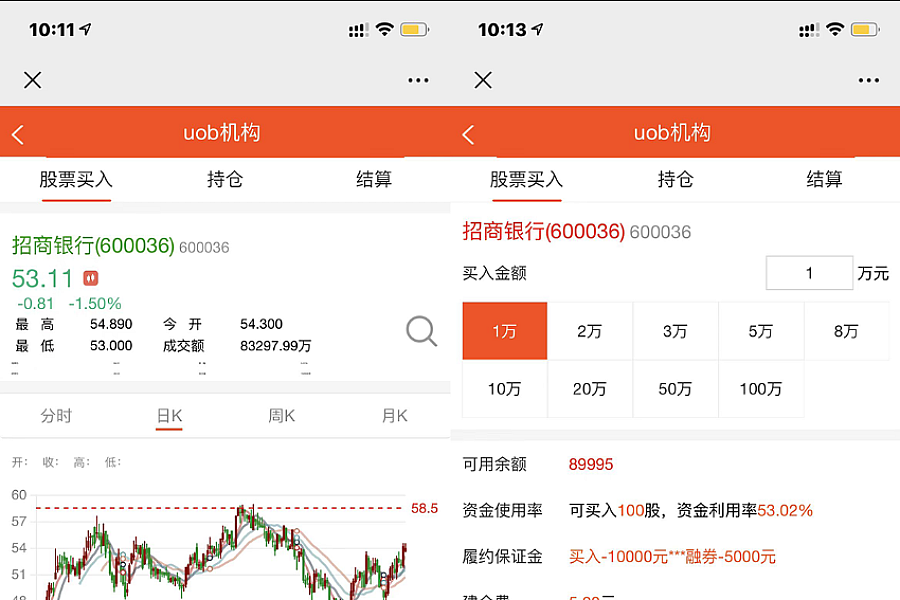
Task: Open the more options menu on left screen
Action: coord(418,80)
